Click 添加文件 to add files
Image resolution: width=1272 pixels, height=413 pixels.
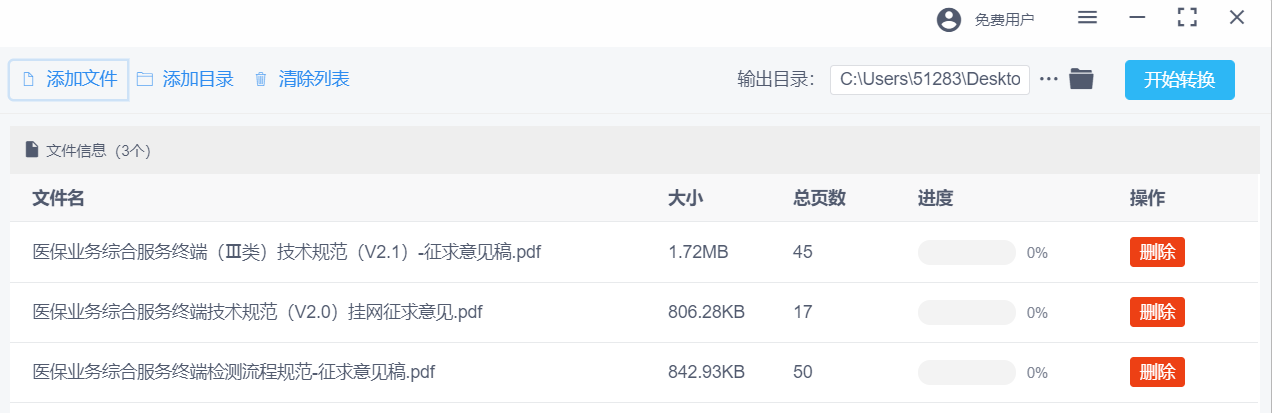tap(69, 79)
